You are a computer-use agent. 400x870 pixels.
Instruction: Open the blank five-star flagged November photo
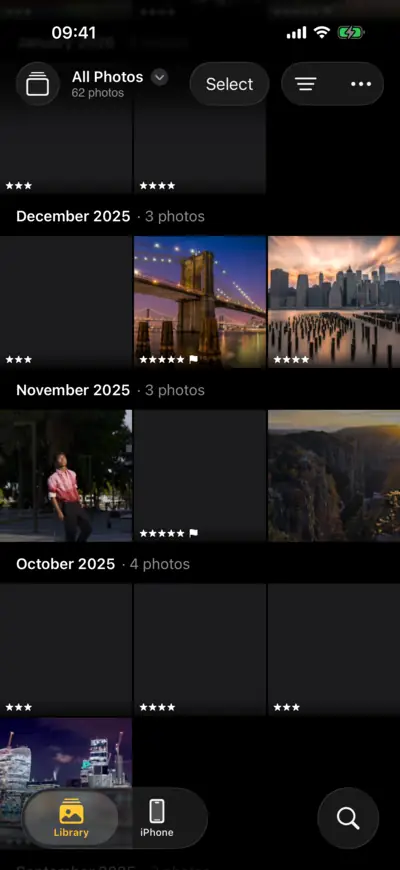[x=200, y=476]
